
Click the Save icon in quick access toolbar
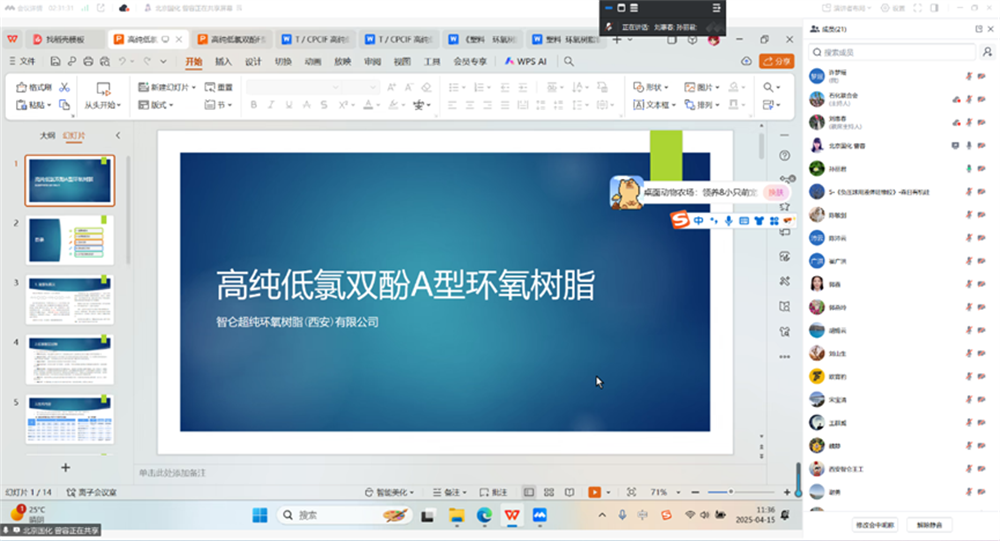coord(55,62)
